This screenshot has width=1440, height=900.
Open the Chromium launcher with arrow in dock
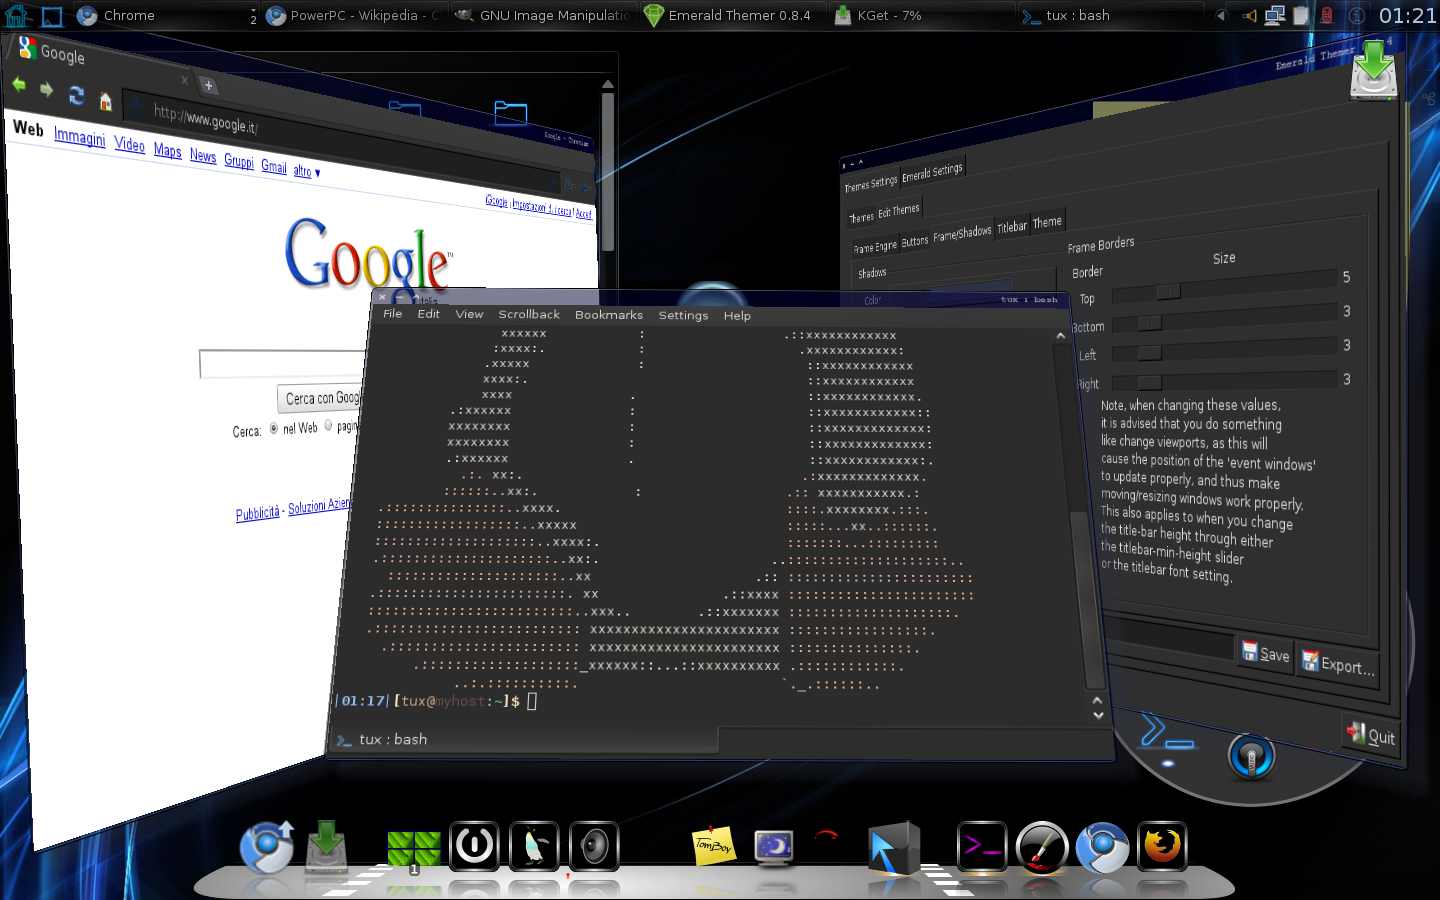[x=267, y=846]
